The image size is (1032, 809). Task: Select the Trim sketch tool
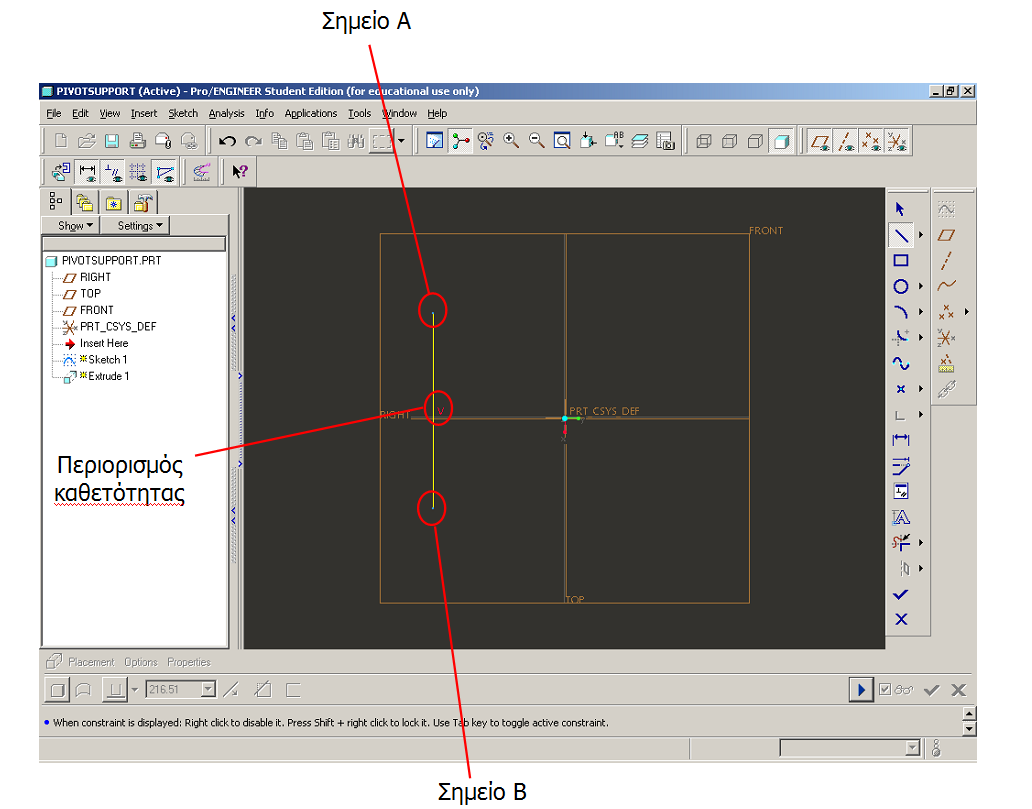coord(901,542)
